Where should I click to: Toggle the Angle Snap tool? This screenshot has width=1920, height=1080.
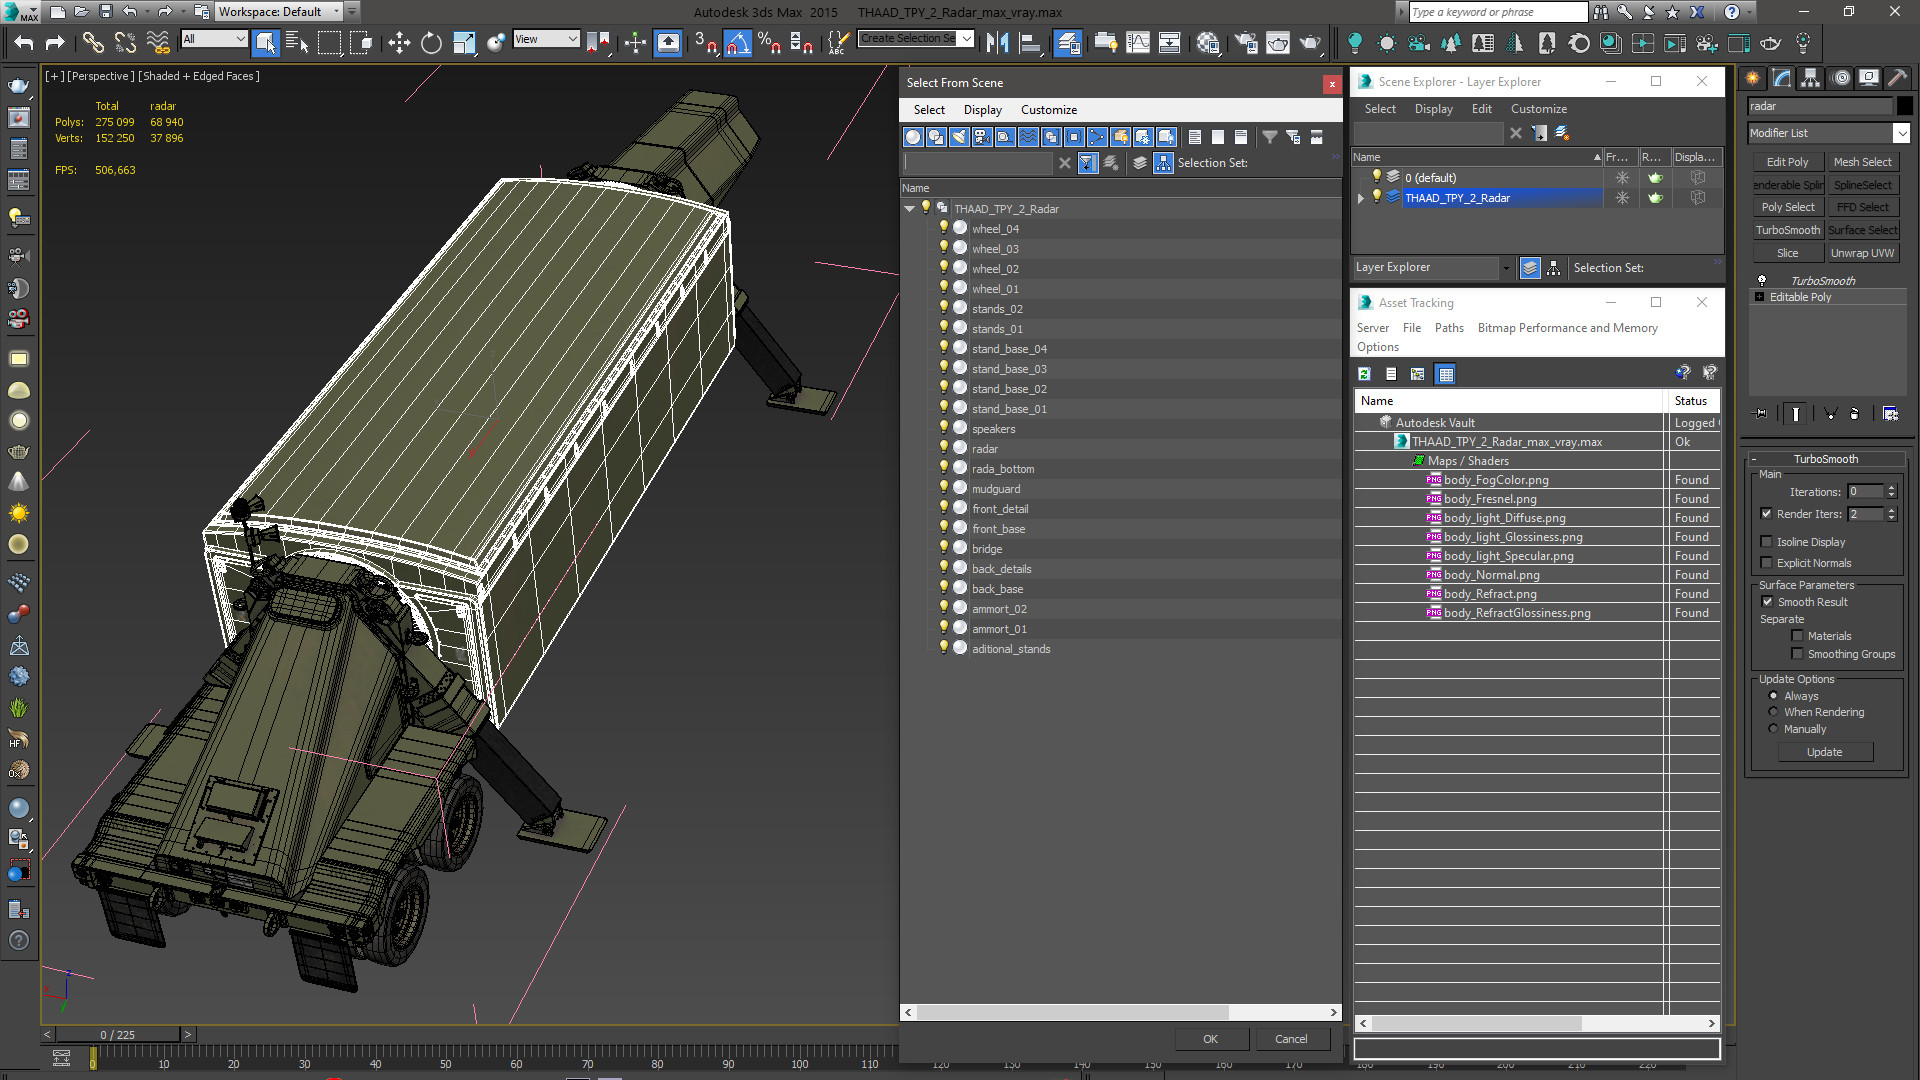point(737,42)
